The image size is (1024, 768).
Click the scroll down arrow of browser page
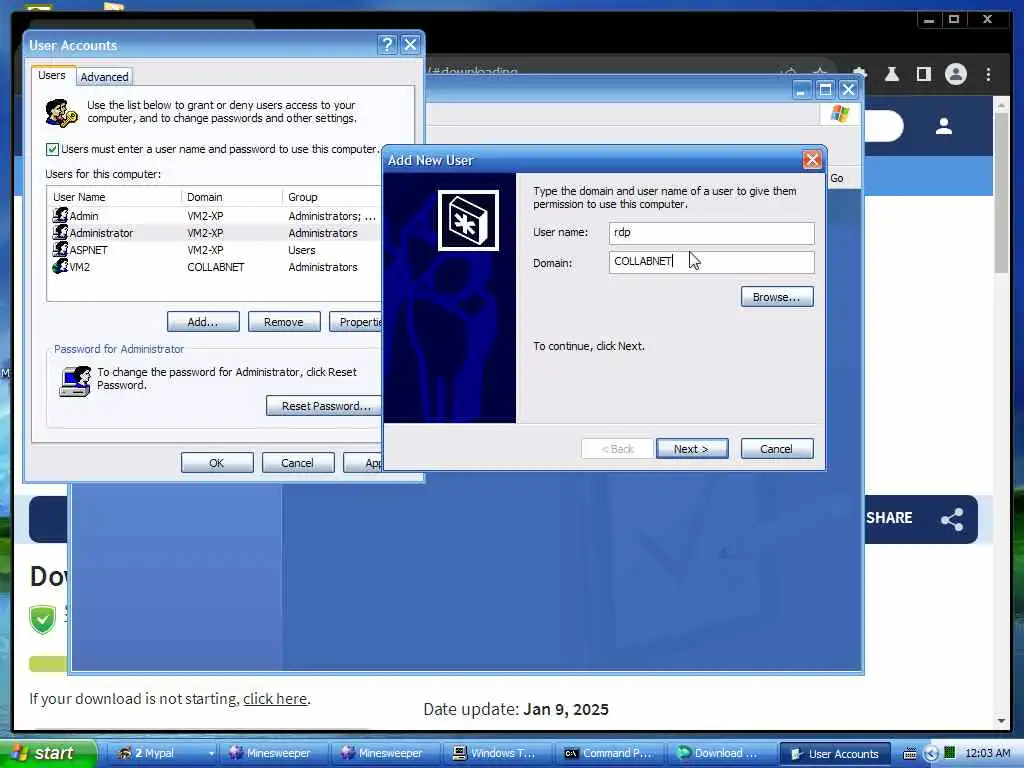click(x=1002, y=721)
